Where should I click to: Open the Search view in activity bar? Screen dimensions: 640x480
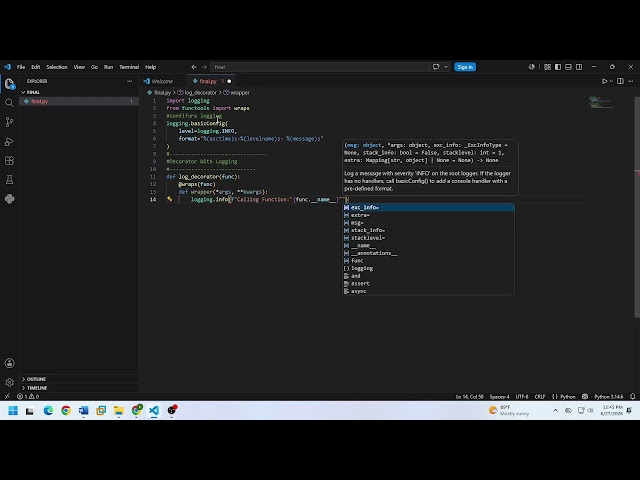click(x=9, y=102)
